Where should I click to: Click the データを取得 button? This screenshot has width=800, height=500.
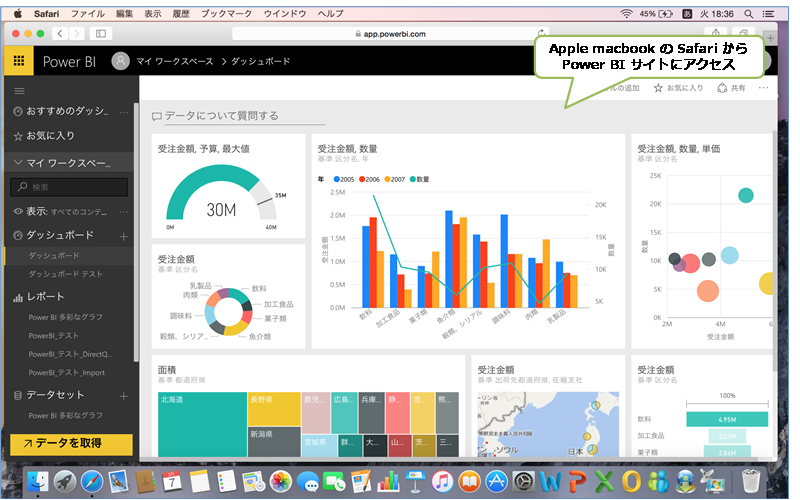(71, 444)
